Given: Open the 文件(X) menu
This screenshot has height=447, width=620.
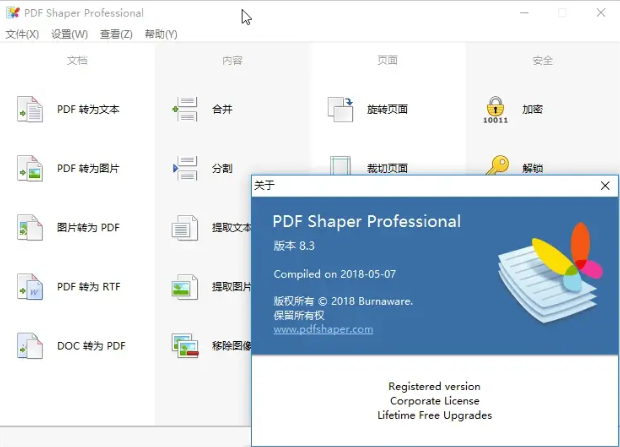Looking at the screenshot, I should coord(22,34).
